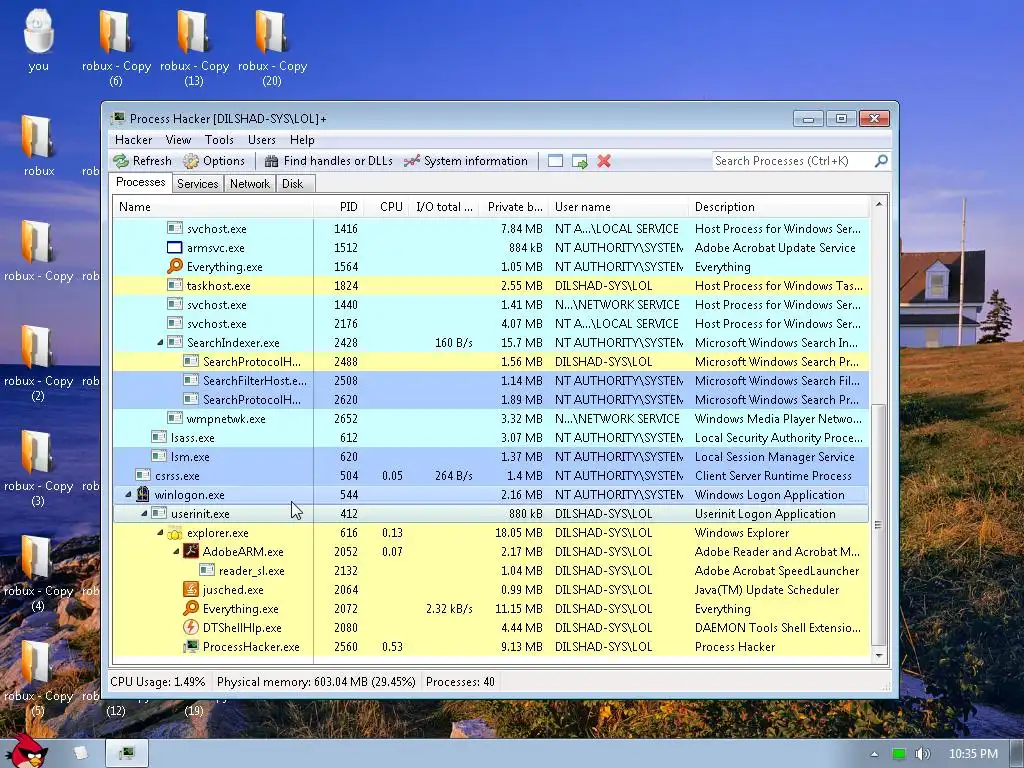1024x768 pixels.
Task: Click the scroll down arrow of process list
Action: pyautogui.click(x=879, y=655)
